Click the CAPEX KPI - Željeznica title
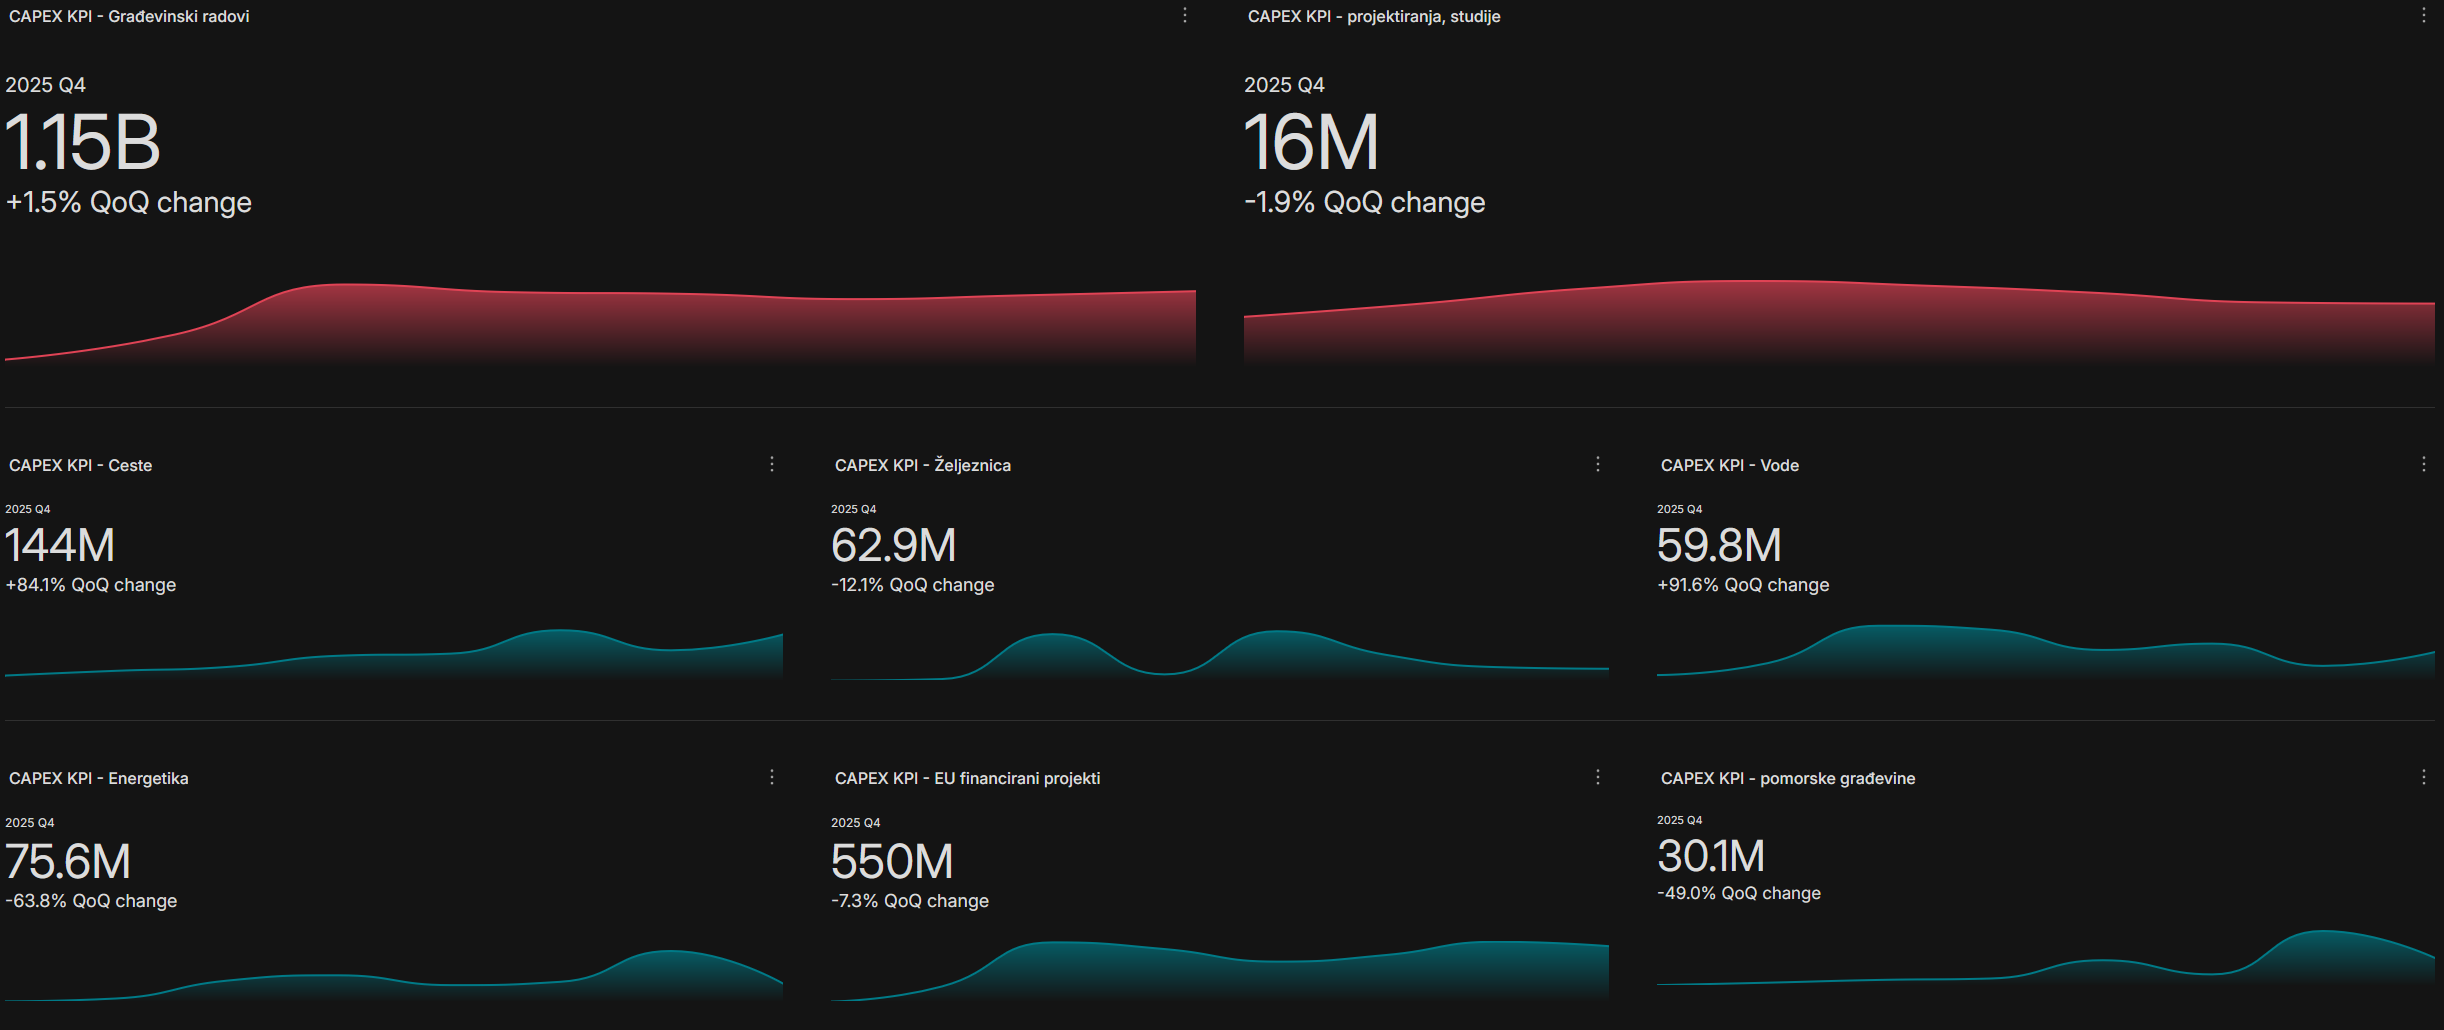Image resolution: width=2444 pixels, height=1030 pixels. 922,465
